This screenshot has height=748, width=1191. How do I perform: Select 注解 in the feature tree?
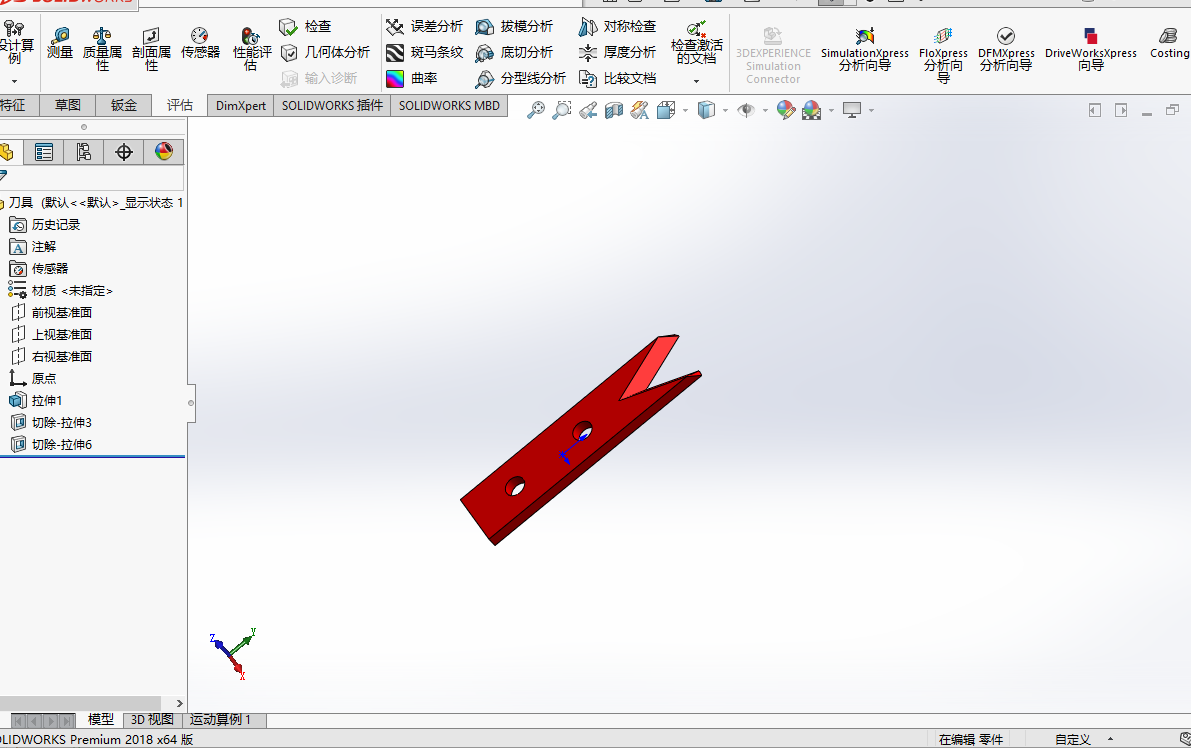(x=33, y=247)
